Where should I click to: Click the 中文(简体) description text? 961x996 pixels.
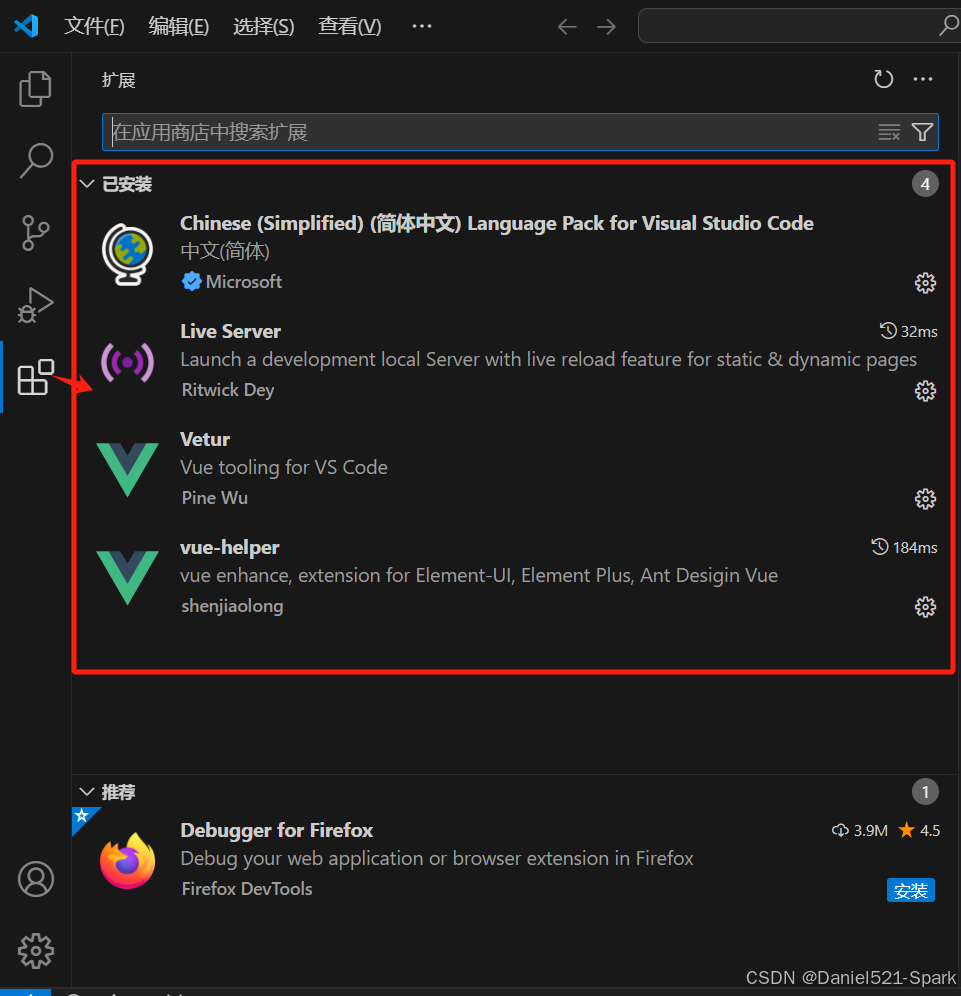[x=225, y=252]
